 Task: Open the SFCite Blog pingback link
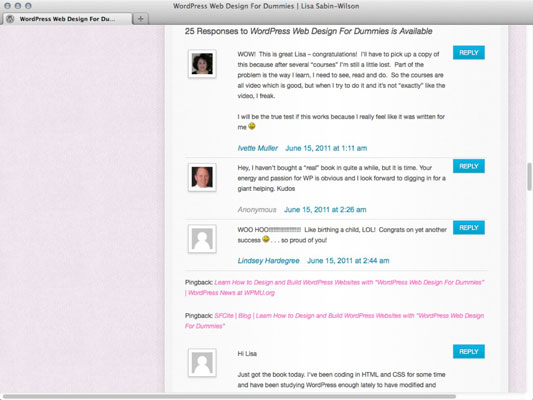pos(334,320)
